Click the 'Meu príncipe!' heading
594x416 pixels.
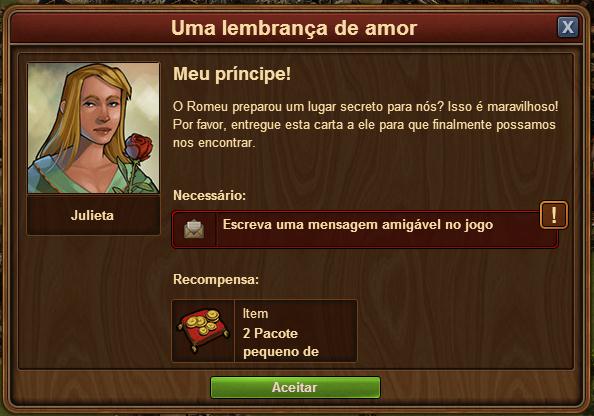[232, 74]
